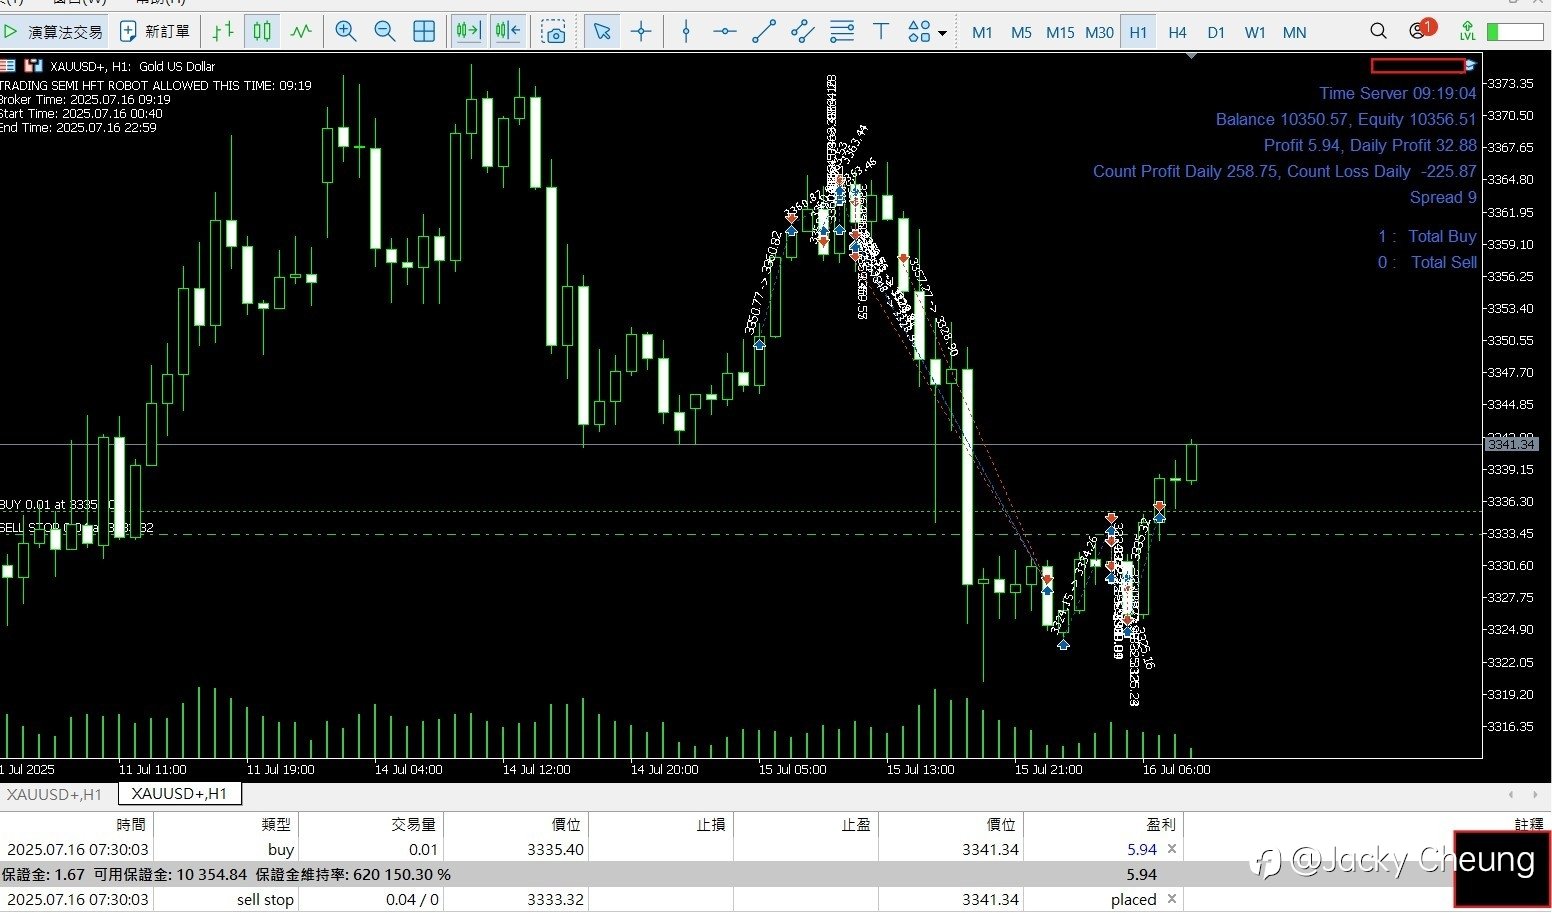The width and height of the screenshot is (1552, 913).
Task: Click the chart shift triangle marker at top
Action: [1191, 57]
